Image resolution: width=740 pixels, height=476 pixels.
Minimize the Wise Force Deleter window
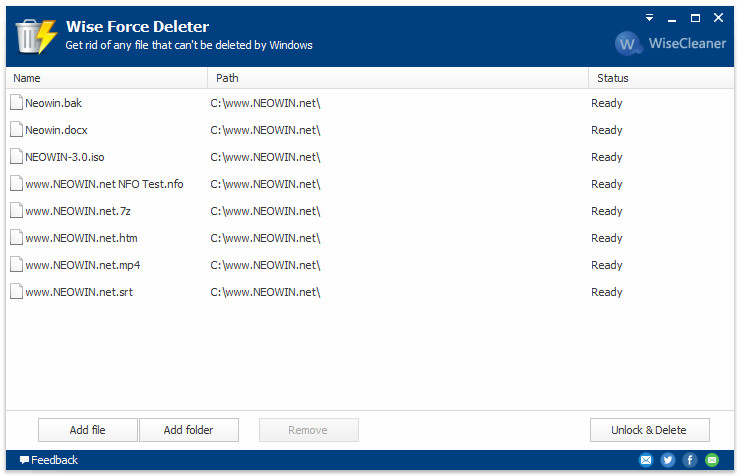(x=672, y=19)
